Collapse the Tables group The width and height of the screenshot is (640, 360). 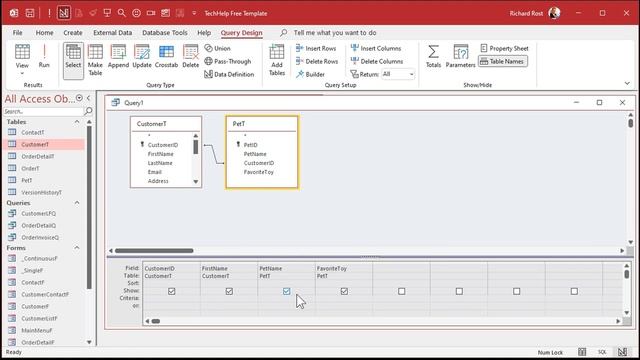tap(77, 122)
